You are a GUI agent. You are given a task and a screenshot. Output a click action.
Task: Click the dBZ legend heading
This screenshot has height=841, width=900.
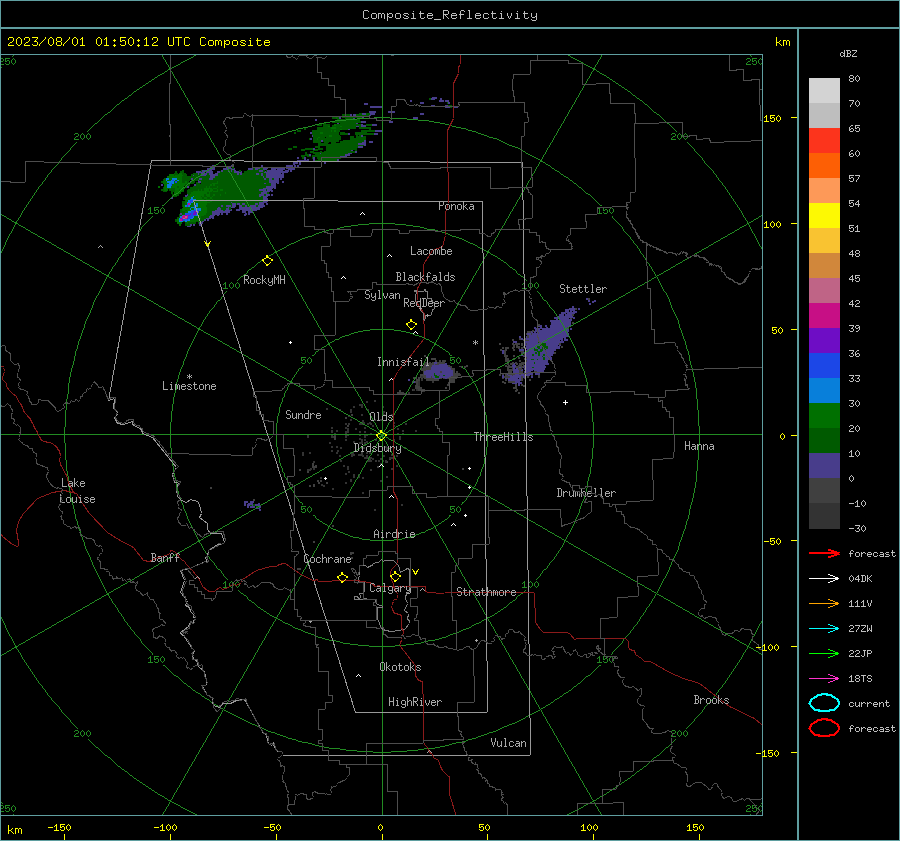pos(848,53)
